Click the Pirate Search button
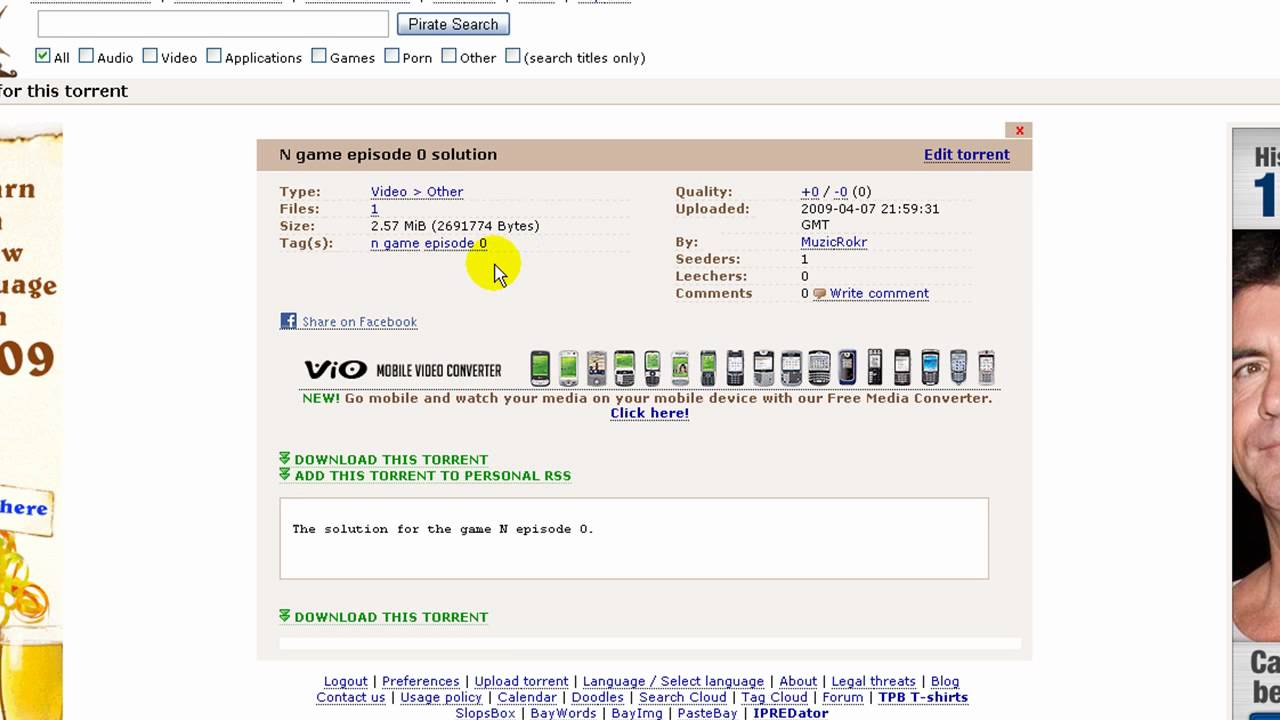 [453, 24]
